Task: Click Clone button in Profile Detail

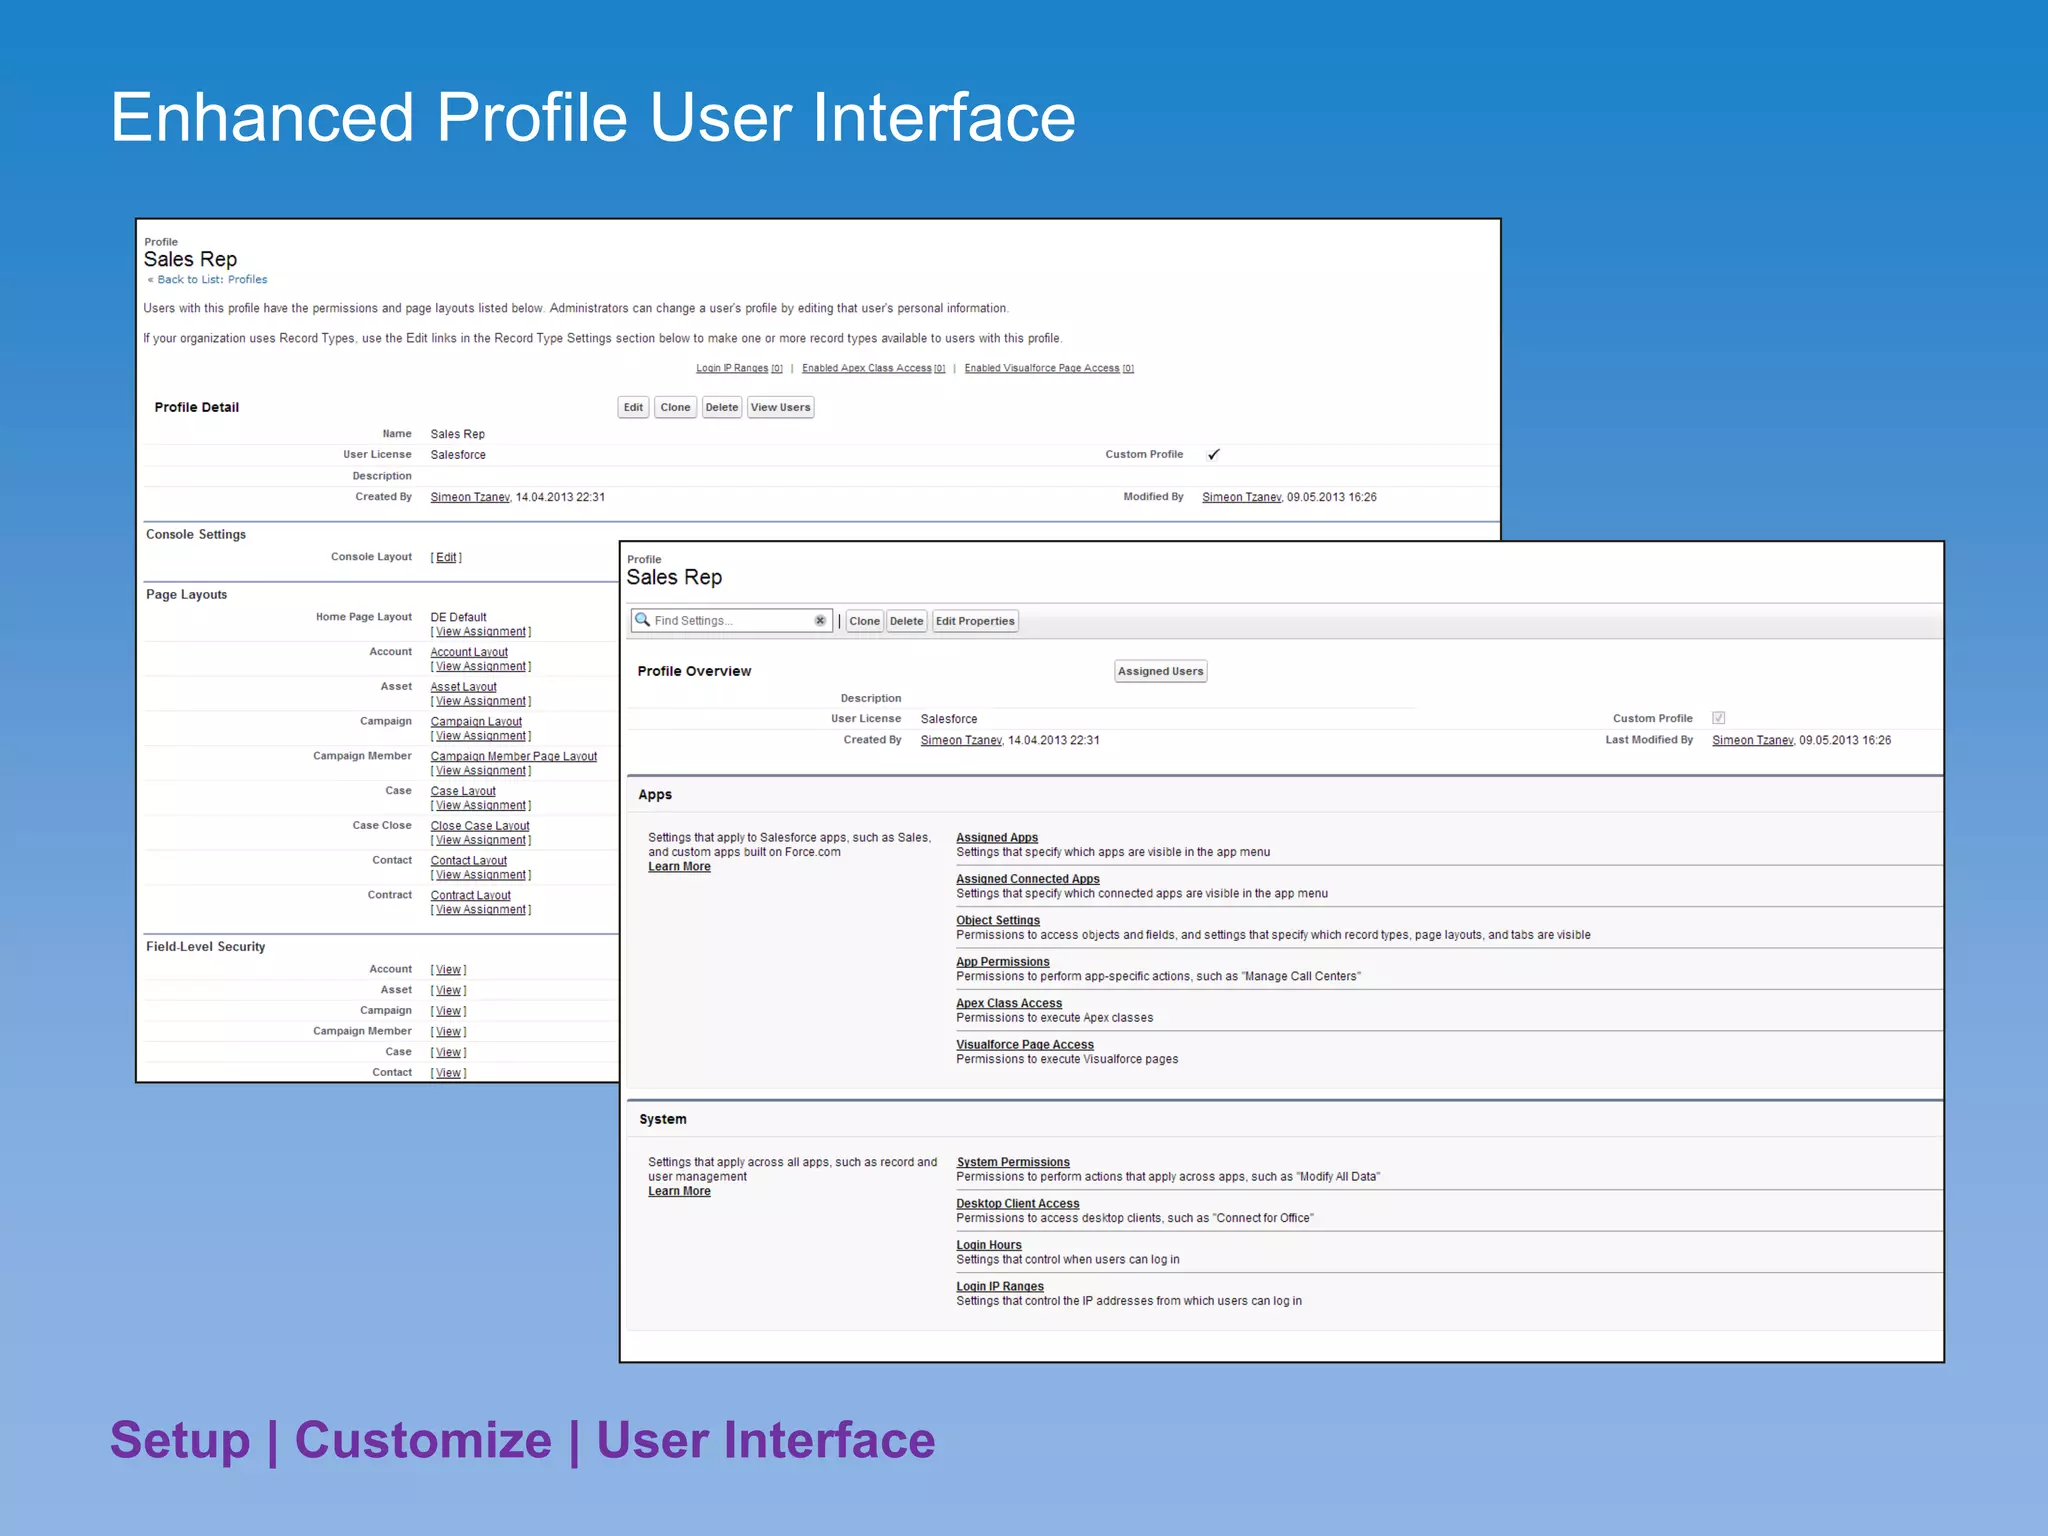Action: pyautogui.click(x=675, y=407)
